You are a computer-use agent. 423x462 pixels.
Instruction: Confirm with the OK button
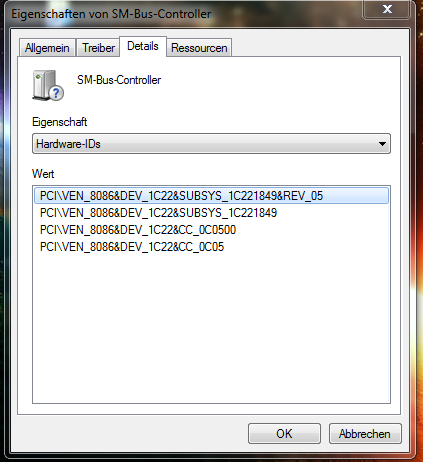click(x=284, y=434)
